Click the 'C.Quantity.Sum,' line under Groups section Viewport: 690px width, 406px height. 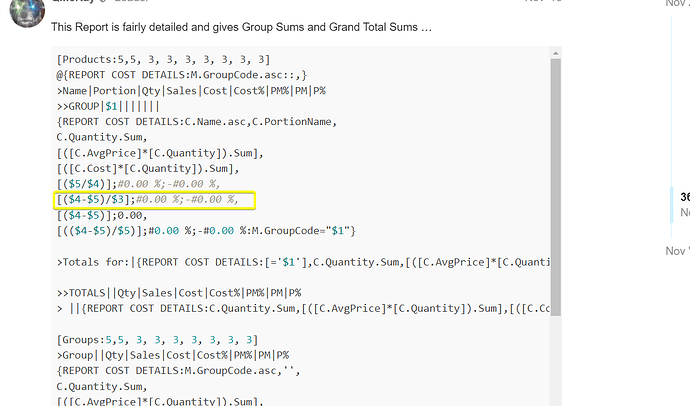pos(102,387)
